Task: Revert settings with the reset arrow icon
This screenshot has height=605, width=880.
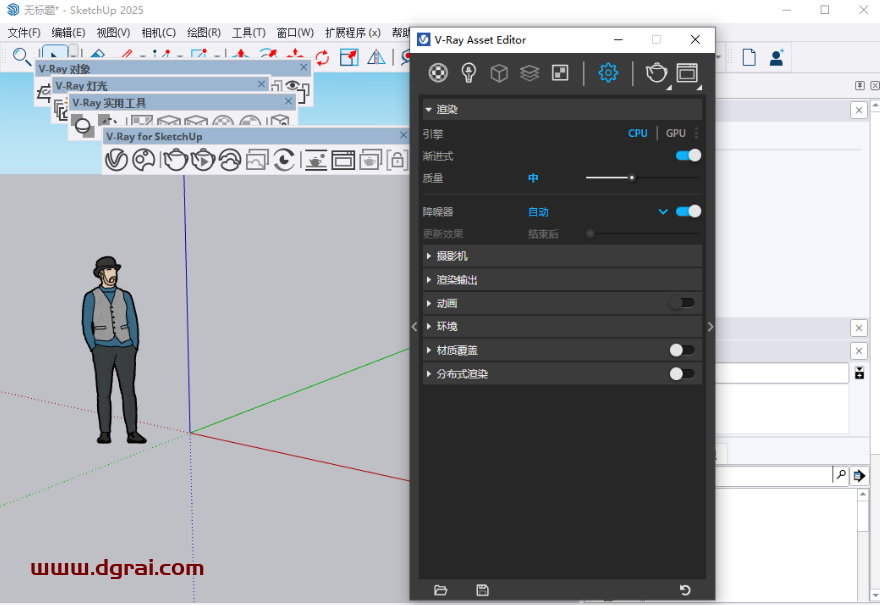Action: pyautogui.click(x=685, y=590)
